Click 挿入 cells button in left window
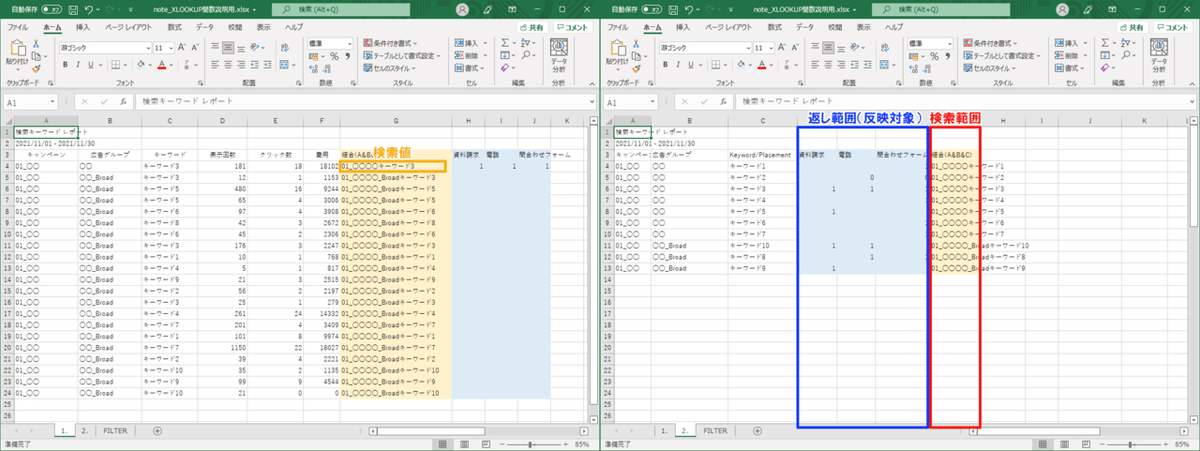 coord(470,44)
